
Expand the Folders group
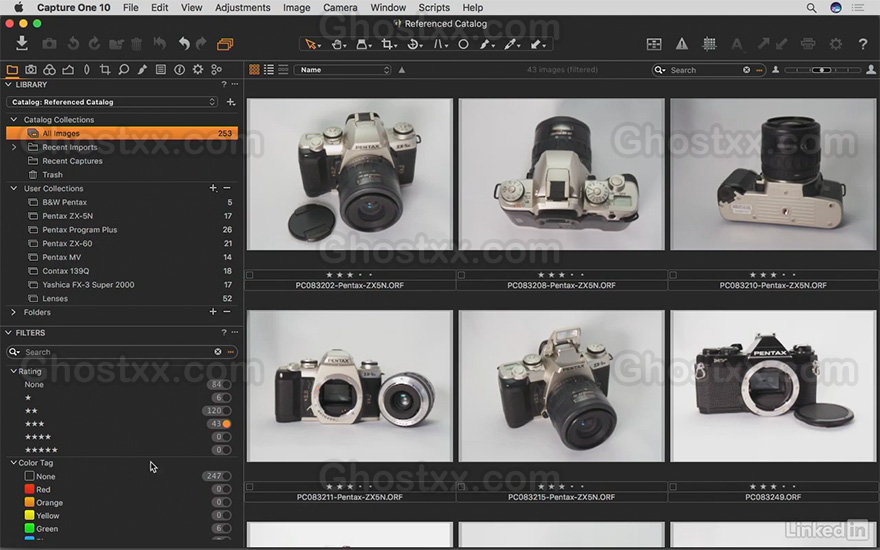(13, 312)
